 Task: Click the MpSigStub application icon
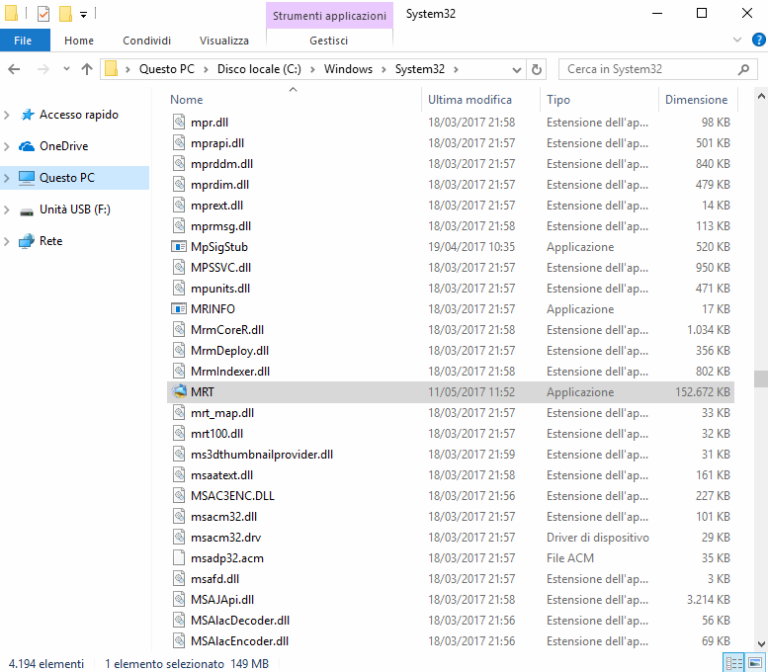(x=179, y=246)
